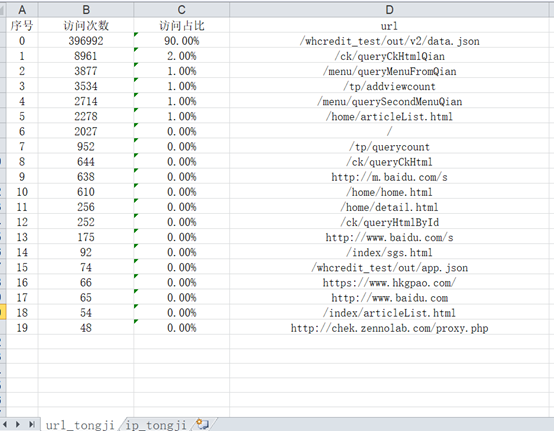Screen dimensions: 554x431
Task: Select the /ck/queryHtmlById cell
Action: click(x=389, y=222)
